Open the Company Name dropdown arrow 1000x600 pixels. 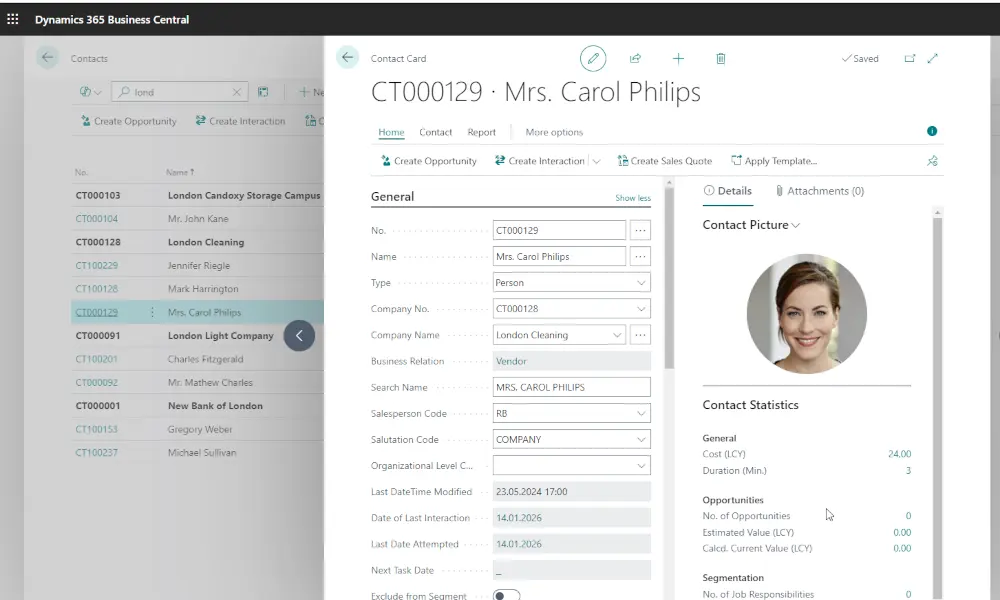[x=617, y=335]
